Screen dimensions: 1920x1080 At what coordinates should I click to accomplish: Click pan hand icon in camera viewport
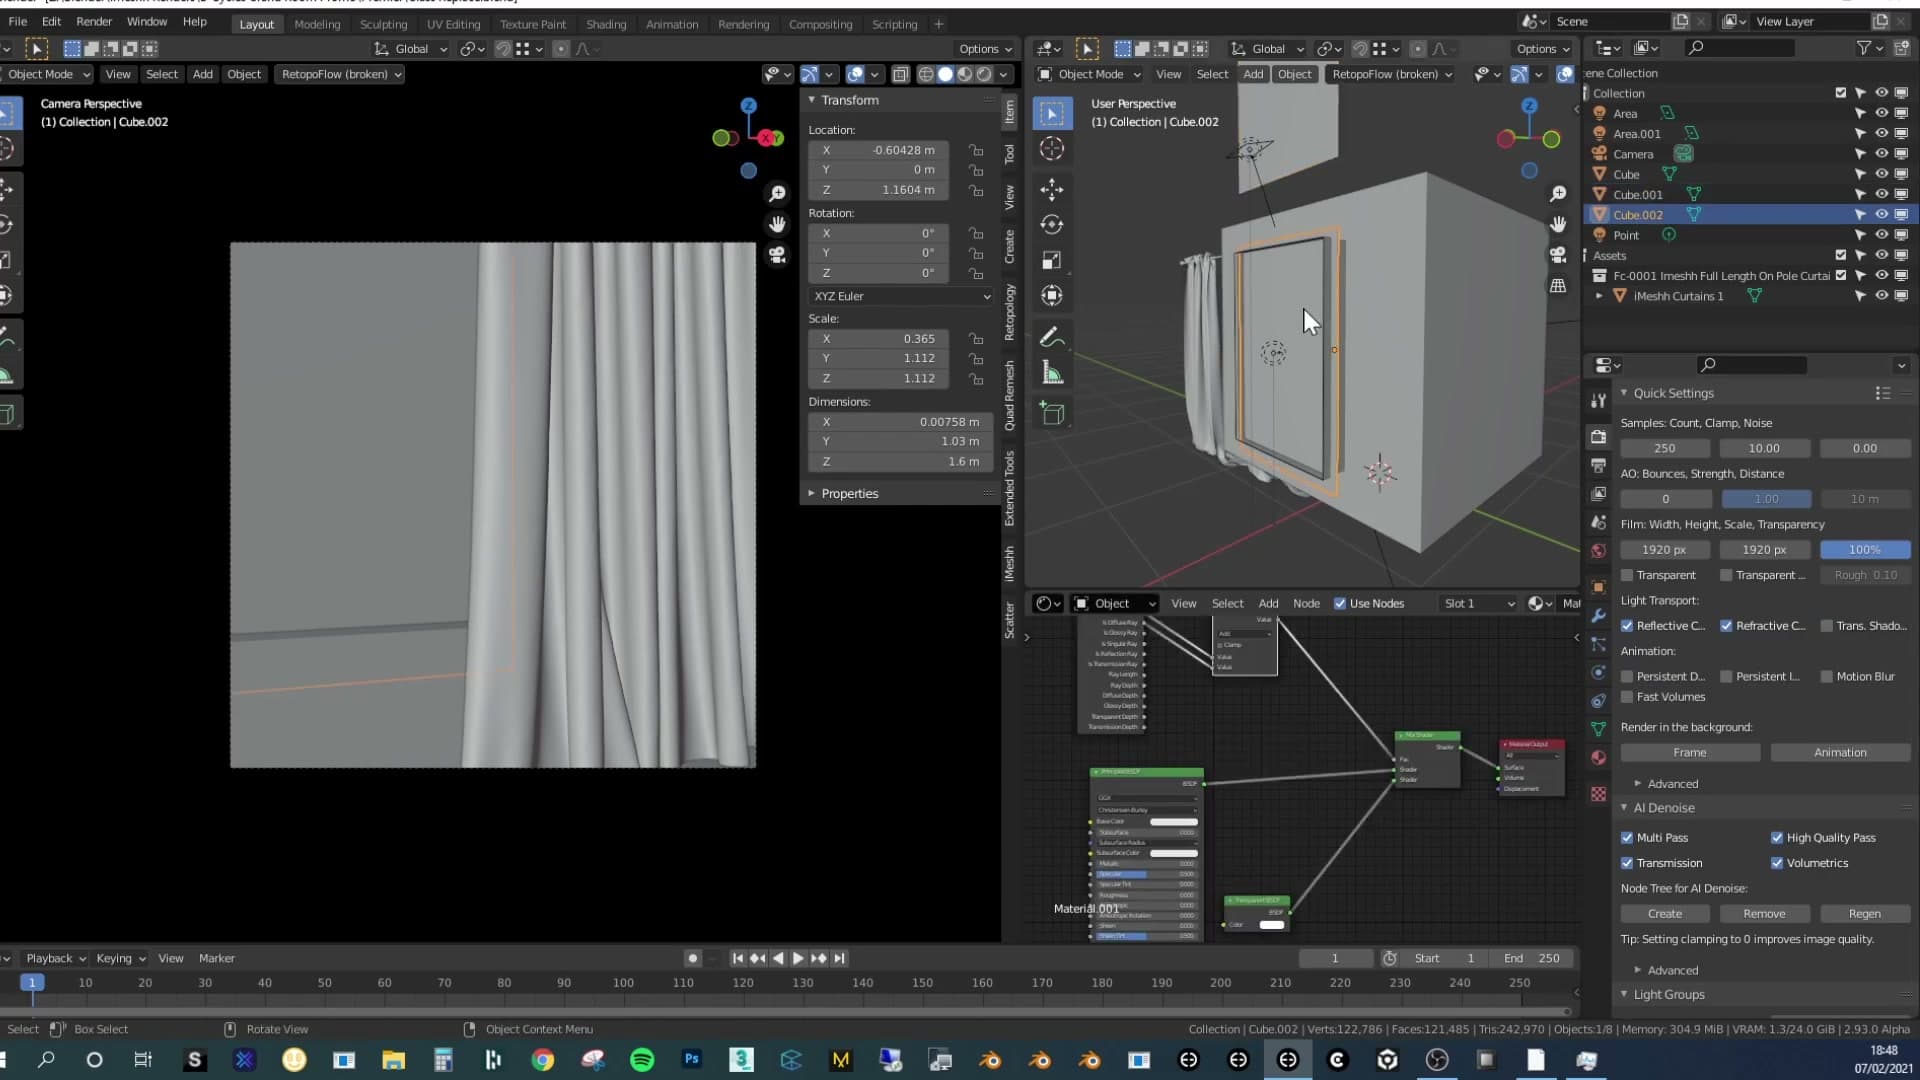(x=777, y=224)
